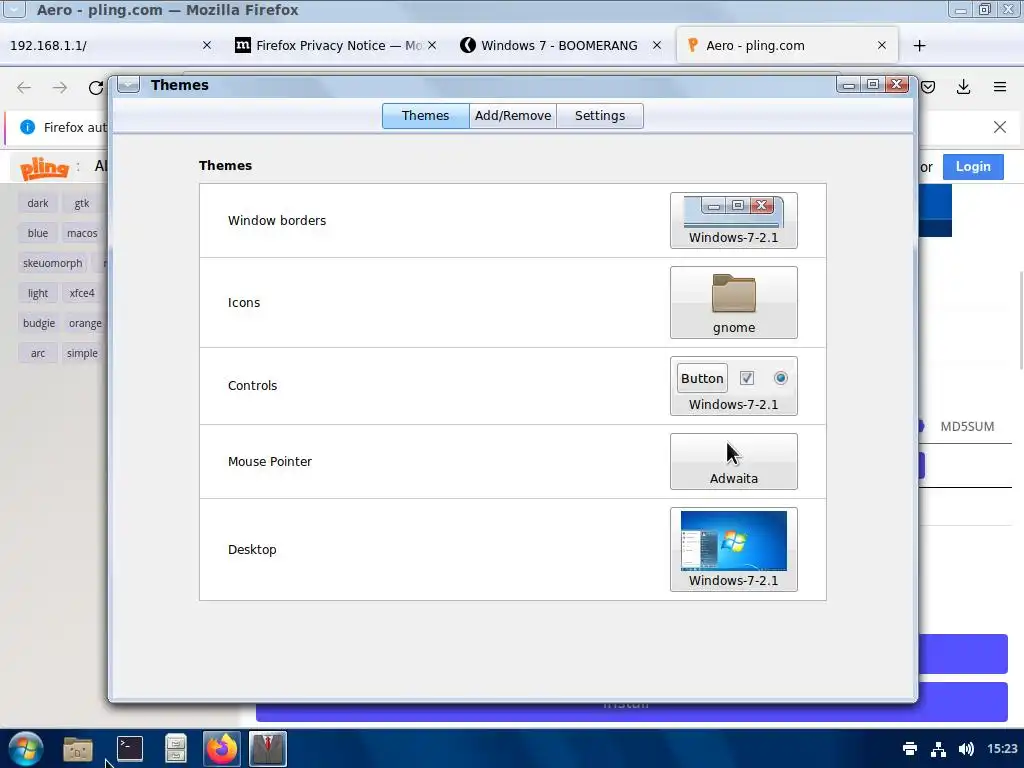Screen dimensions: 1024x768
Task: Click the clock showing 15:23
Action: (x=1002, y=748)
